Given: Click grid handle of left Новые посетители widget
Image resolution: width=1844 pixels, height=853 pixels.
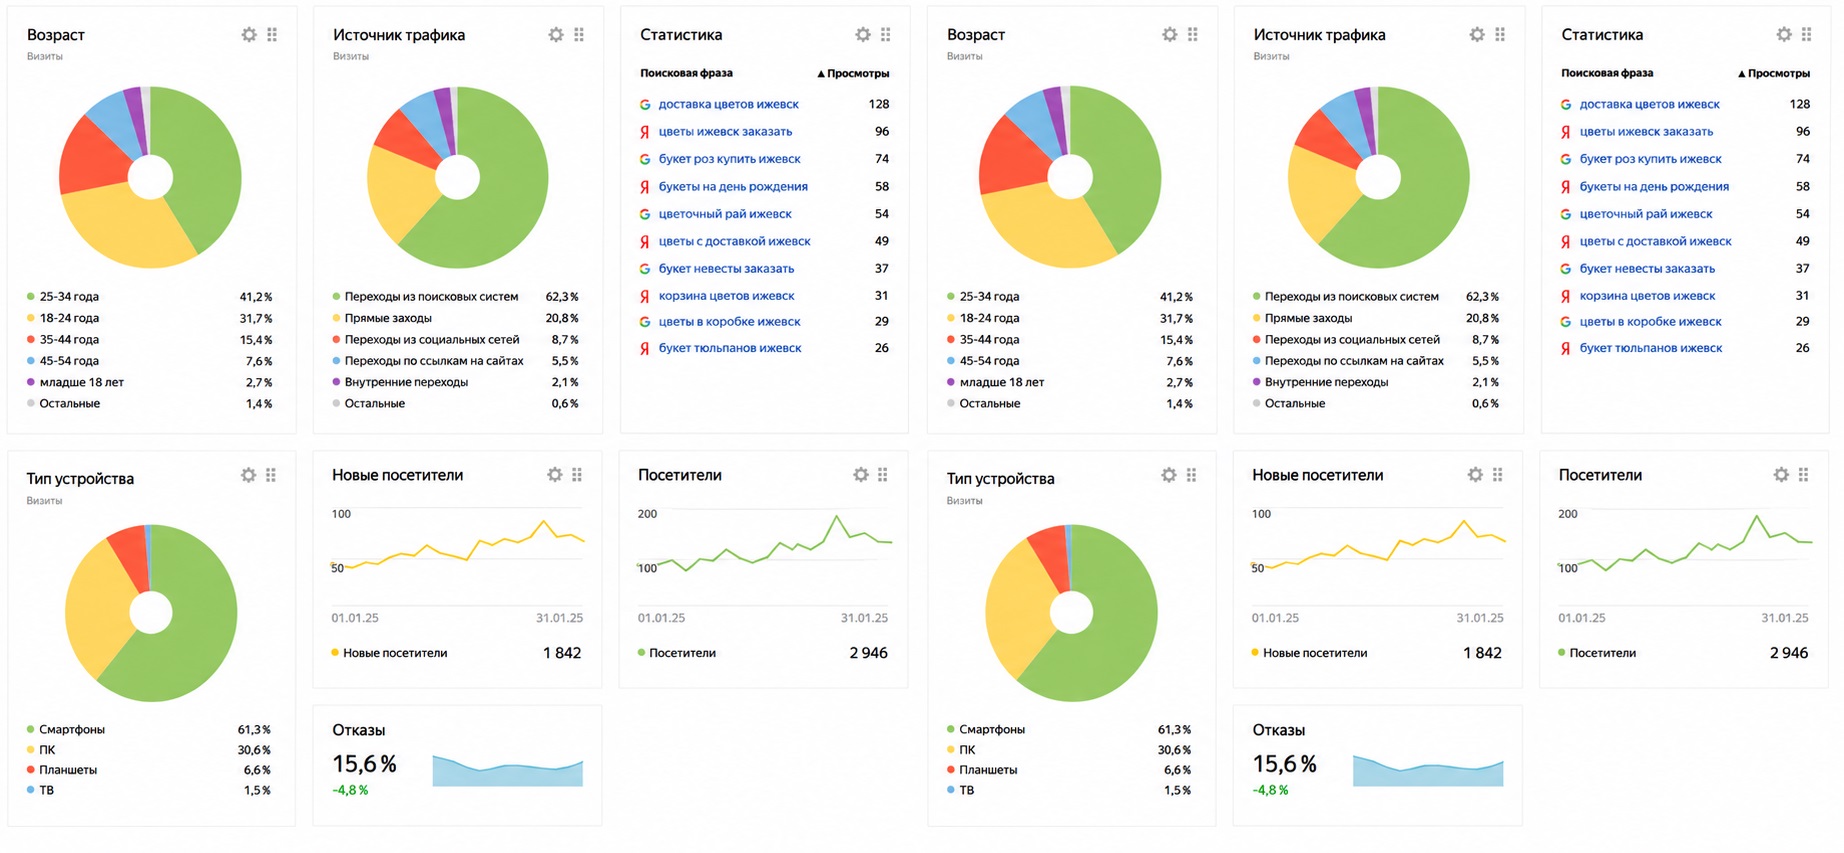Looking at the screenshot, I should click(577, 475).
